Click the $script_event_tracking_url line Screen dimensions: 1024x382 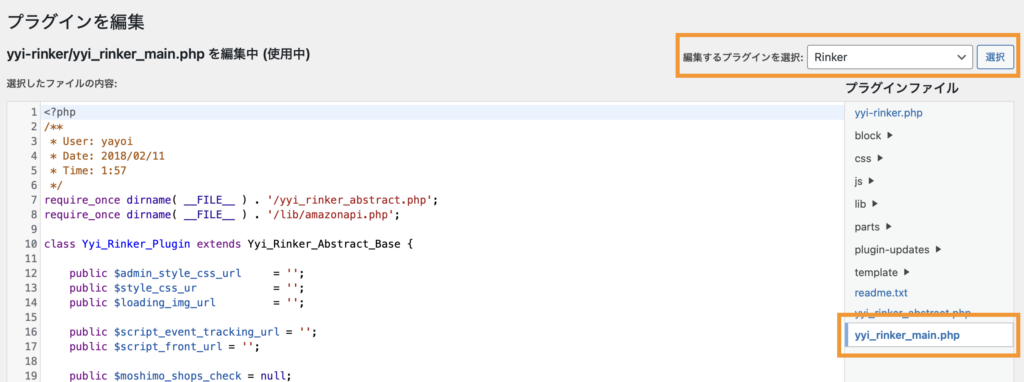click(x=193, y=332)
